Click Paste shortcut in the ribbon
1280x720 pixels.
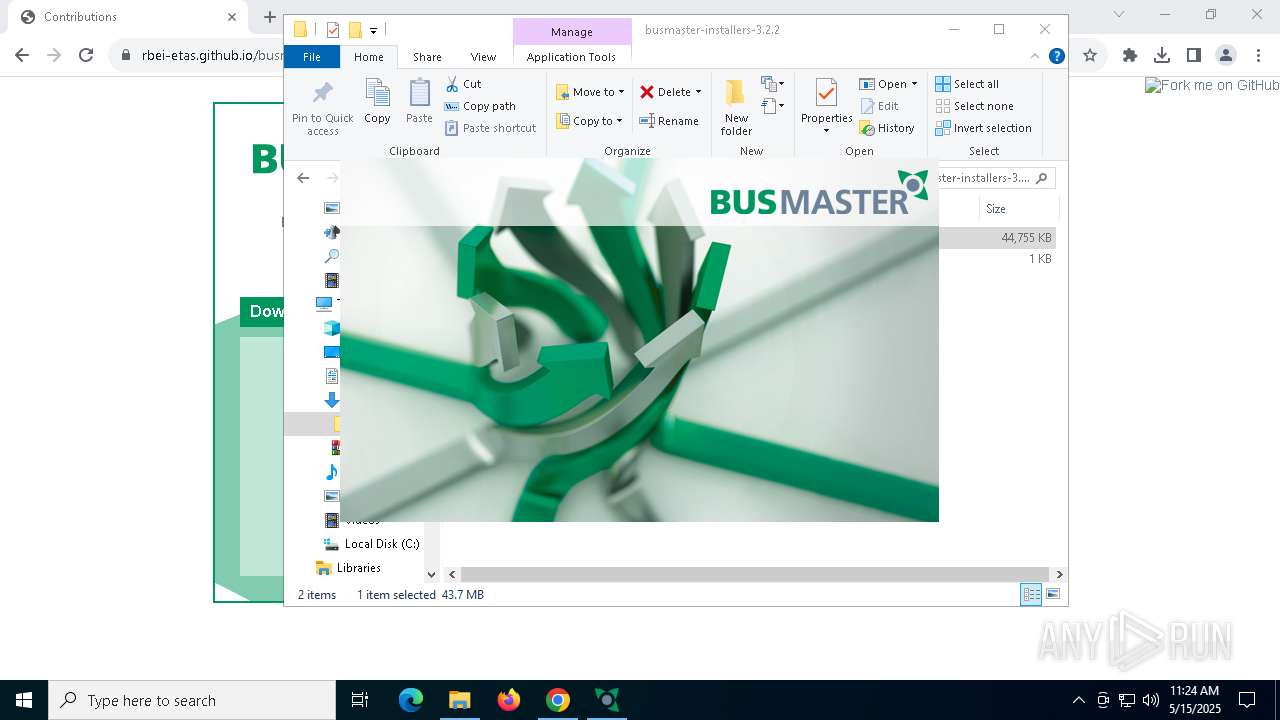(x=490, y=128)
